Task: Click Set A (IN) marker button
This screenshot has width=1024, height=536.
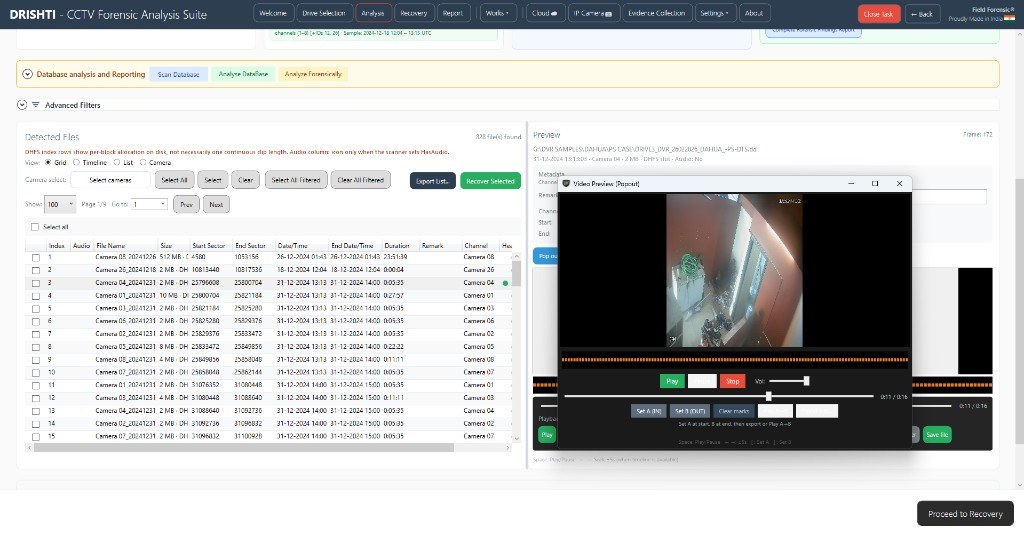Action: point(648,411)
